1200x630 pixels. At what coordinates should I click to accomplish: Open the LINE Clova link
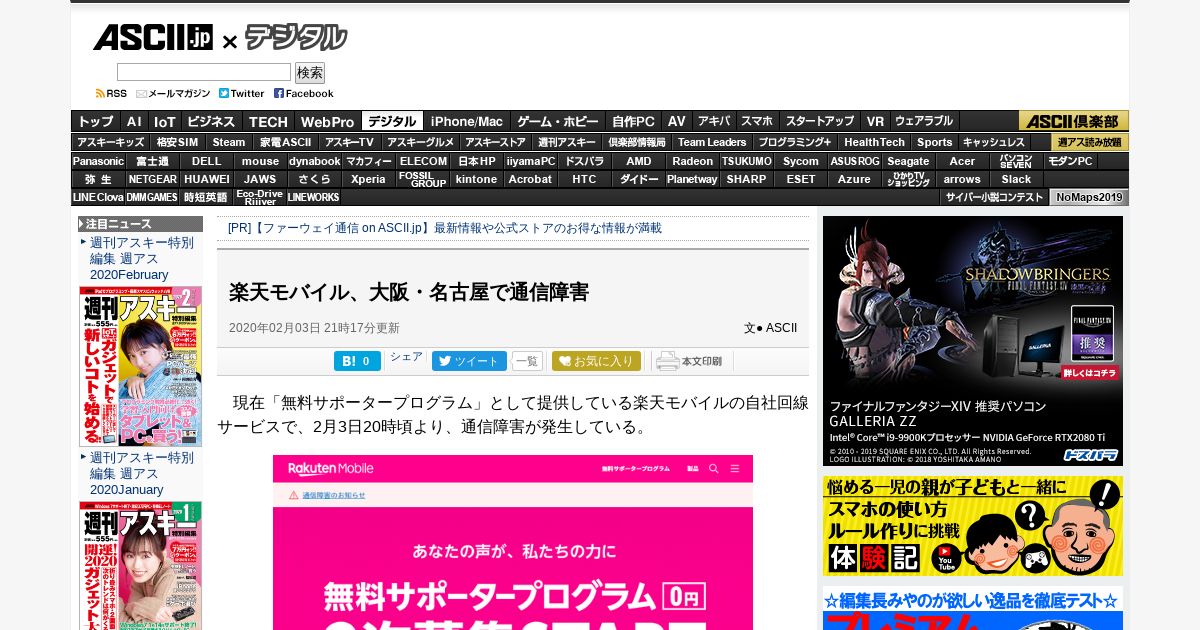[x=98, y=197]
